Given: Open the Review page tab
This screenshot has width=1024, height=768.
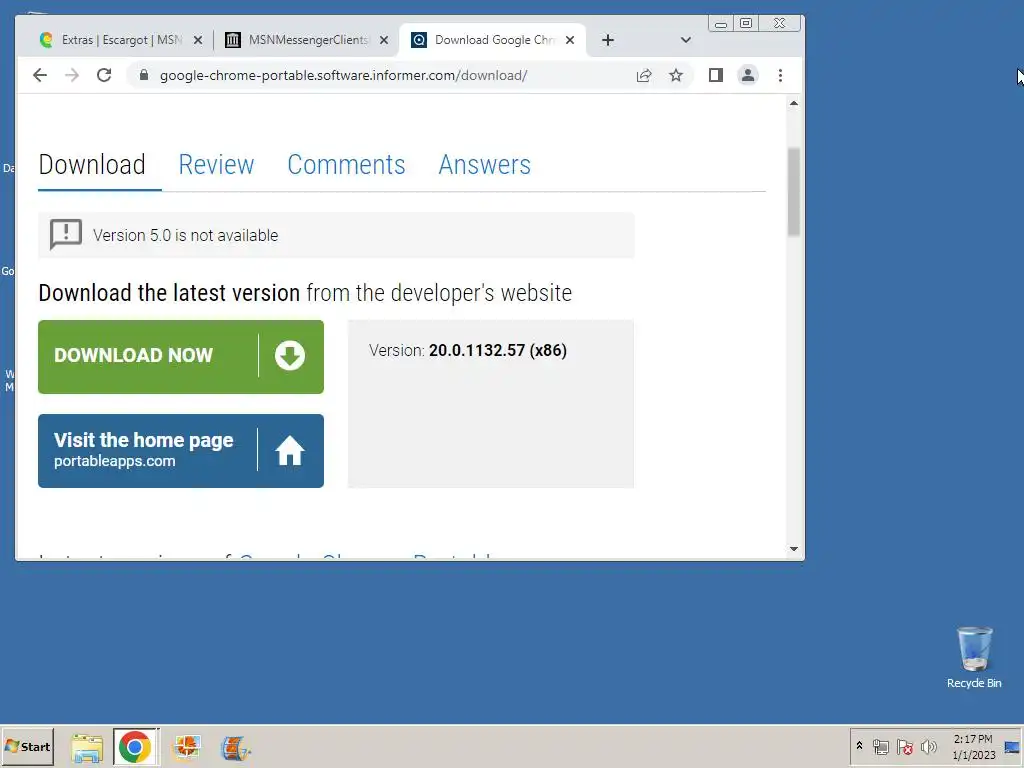Looking at the screenshot, I should (x=216, y=165).
